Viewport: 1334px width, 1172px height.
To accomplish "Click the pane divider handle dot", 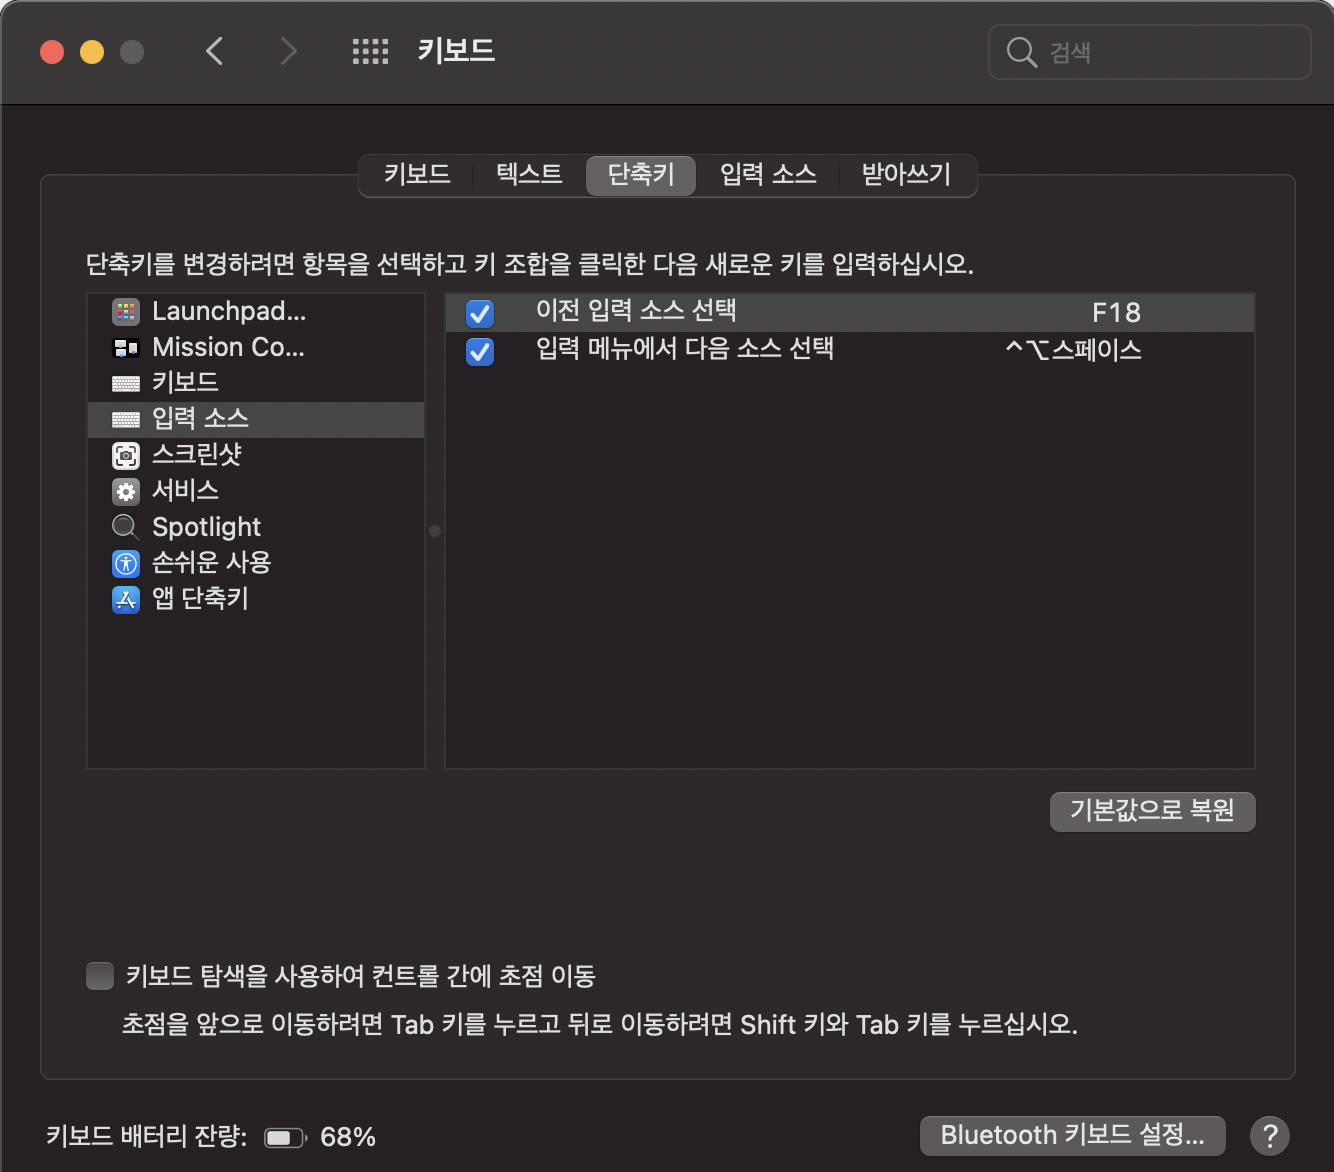I will [x=435, y=531].
